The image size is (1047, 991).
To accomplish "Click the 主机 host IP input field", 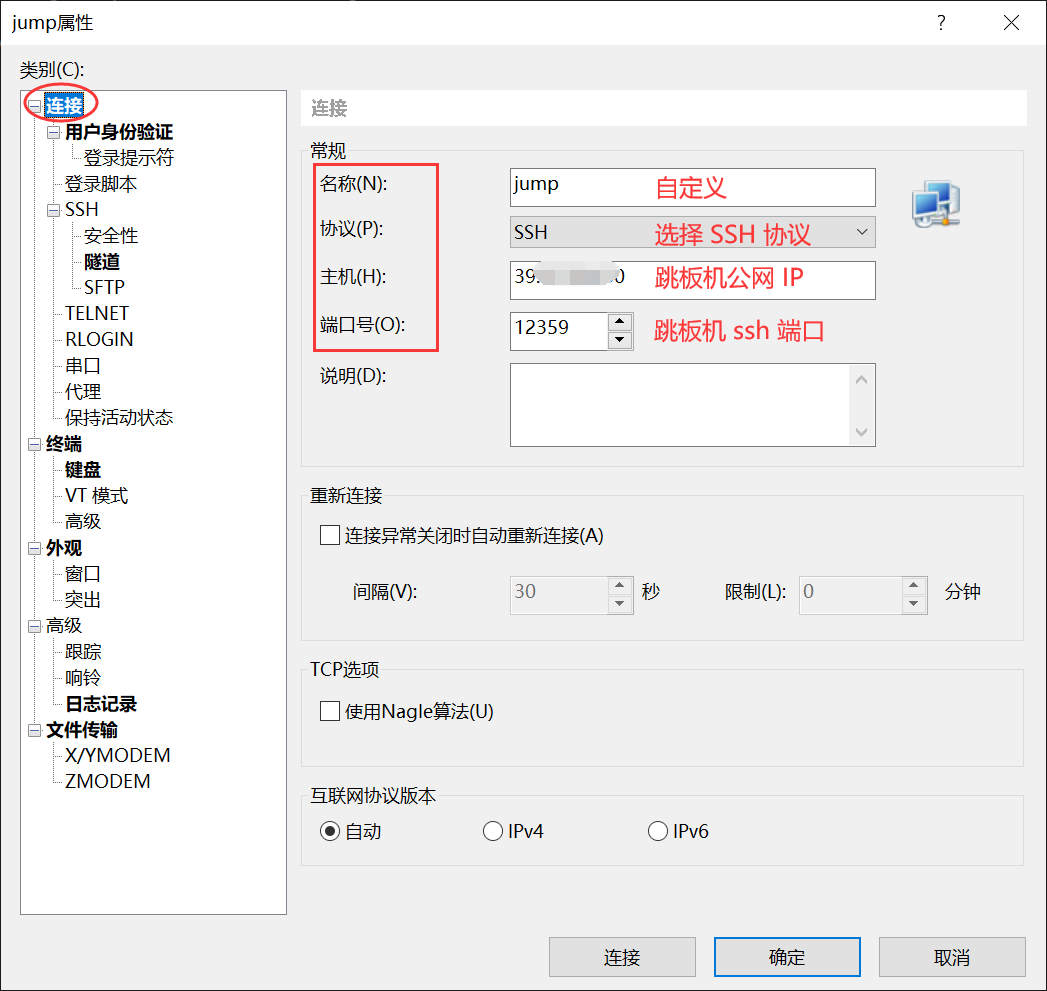I will [x=692, y=280].
